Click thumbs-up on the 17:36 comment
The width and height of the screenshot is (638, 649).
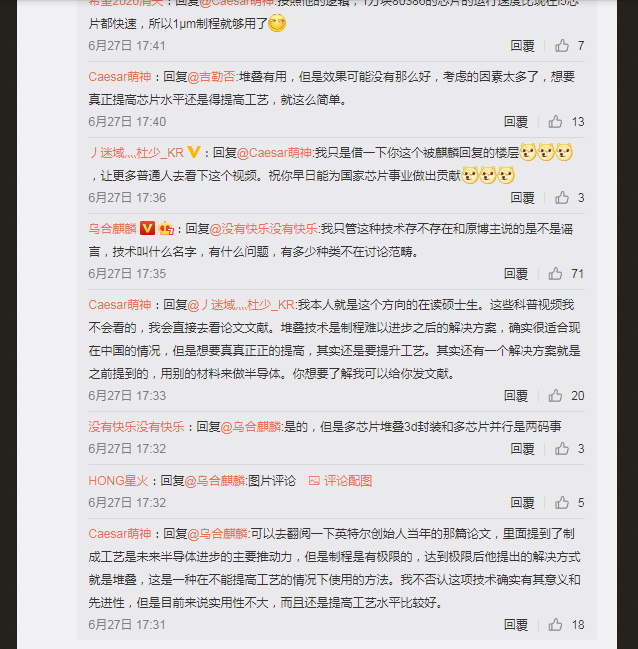pos(562,198)
